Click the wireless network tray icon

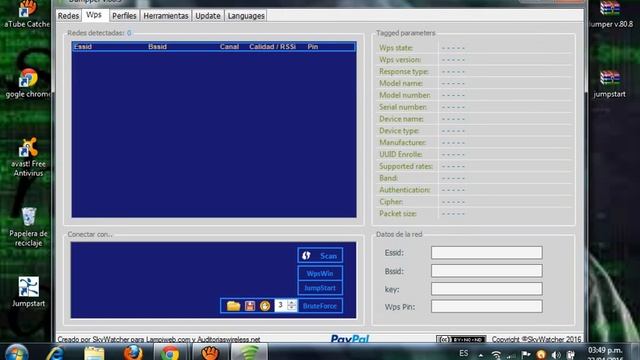(x=496, y=355)
